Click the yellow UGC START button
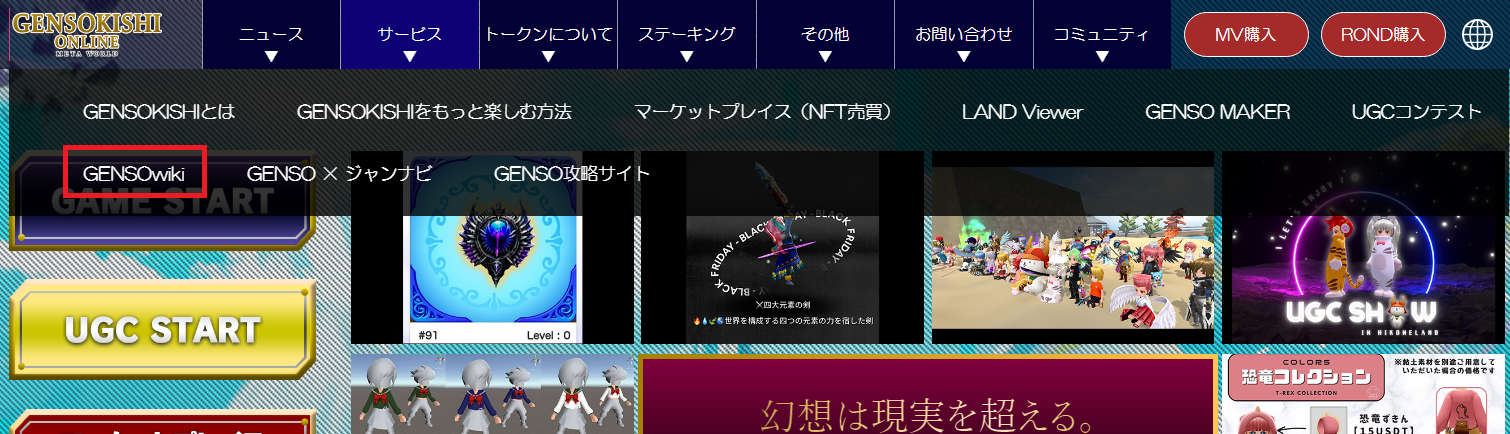 162,330
